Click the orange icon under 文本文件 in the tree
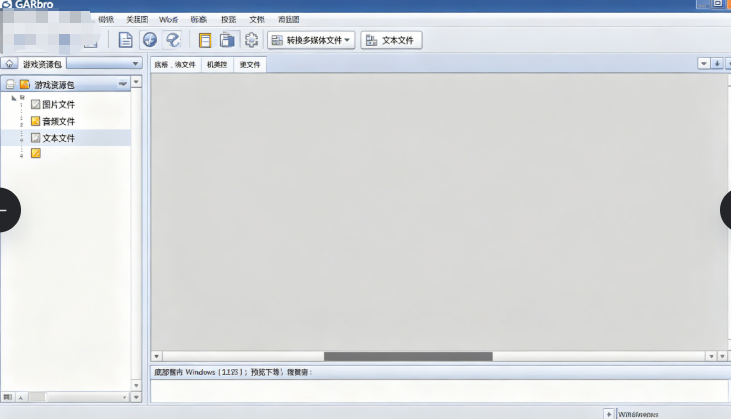This screenshot has height=419, width=731. tap(36, 154)
